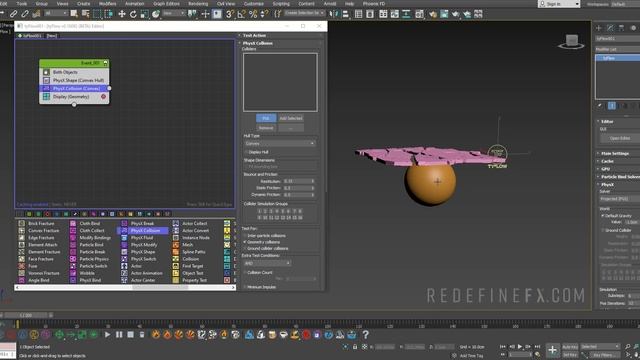640x360 pixels.
Task: Toggle Ground Collider checkbox in PhysX rollout
Action: click(603, 230)
